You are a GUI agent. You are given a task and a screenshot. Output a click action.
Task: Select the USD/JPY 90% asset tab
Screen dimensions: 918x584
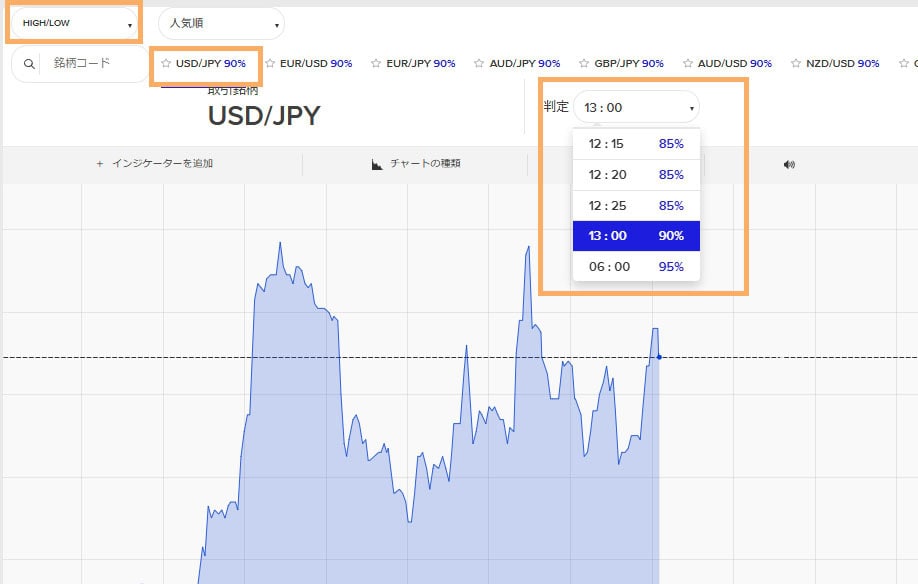[x=211, y=63]
